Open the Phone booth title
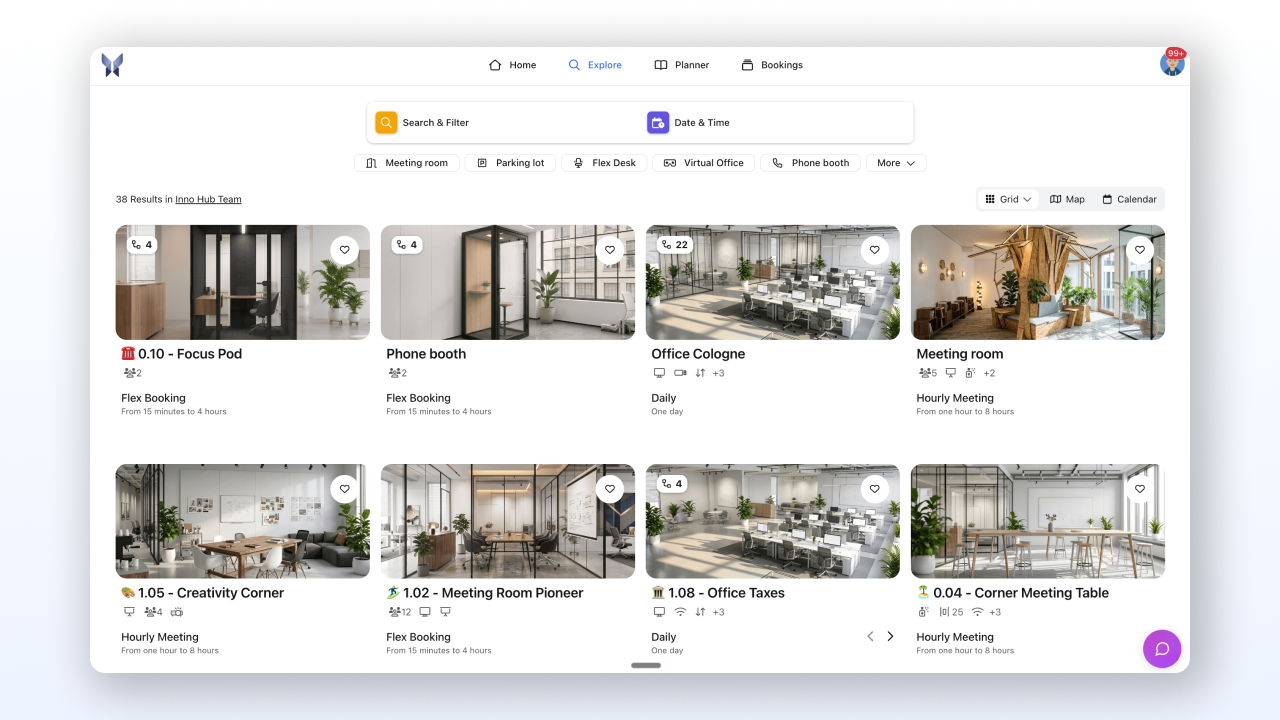Screen dimensions: 1280x720 click(426, 354)
